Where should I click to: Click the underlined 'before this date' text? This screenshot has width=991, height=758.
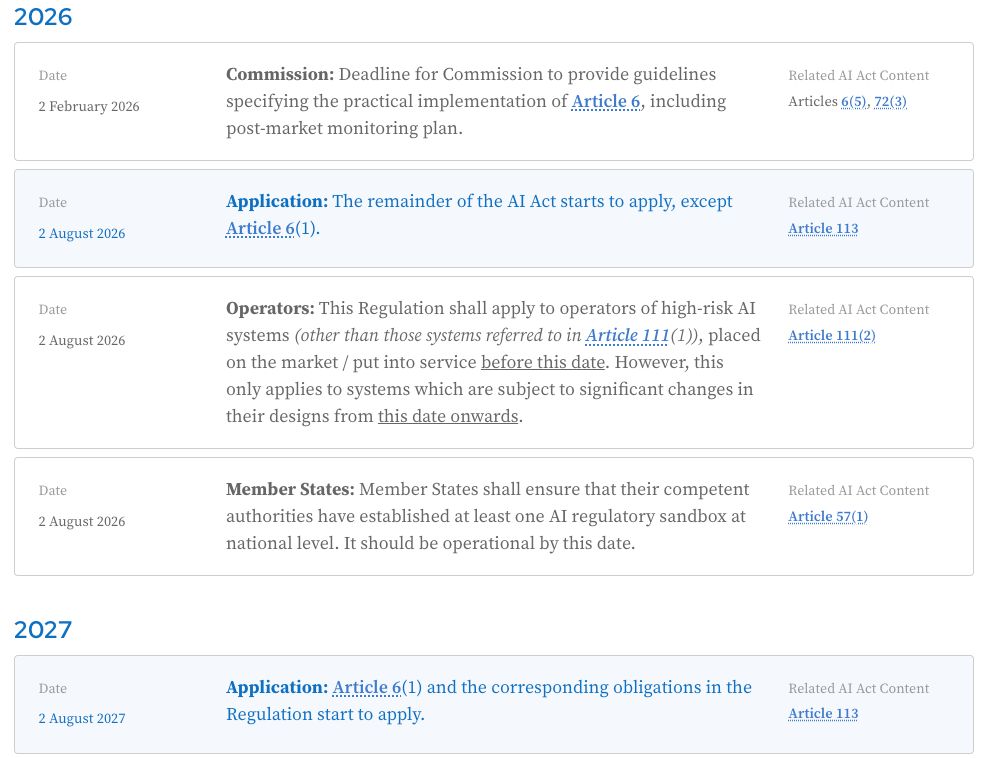point(542,362)
